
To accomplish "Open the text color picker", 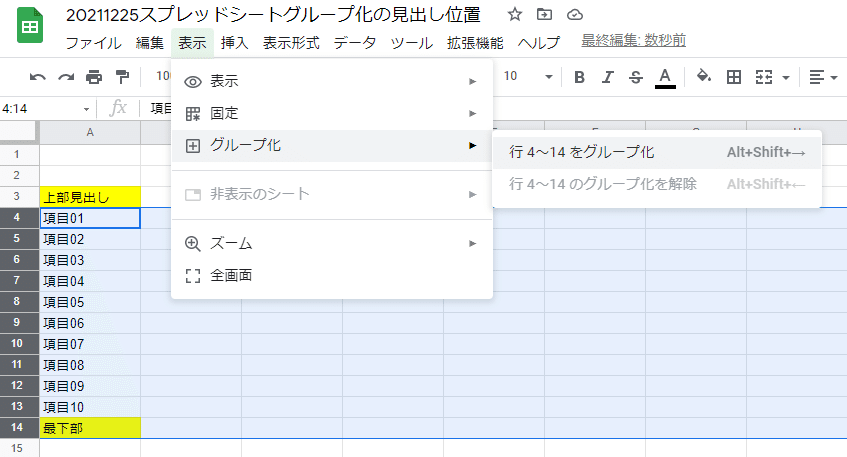I will tap(665, 78).
